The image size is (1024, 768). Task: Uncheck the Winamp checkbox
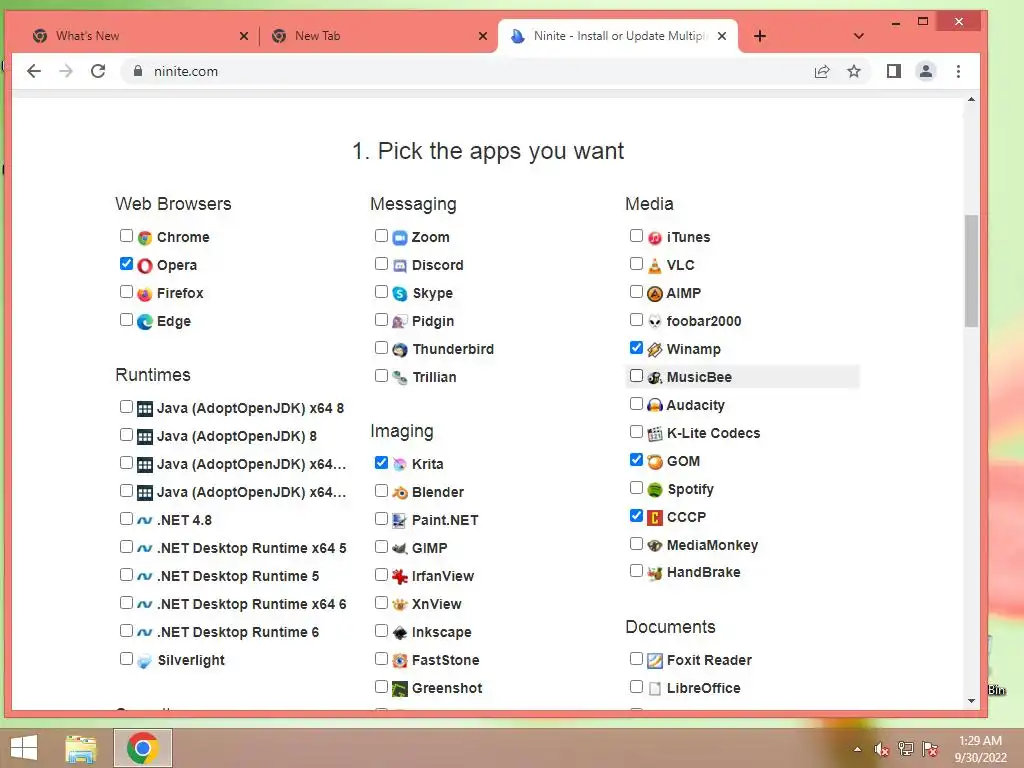[636, 347]
